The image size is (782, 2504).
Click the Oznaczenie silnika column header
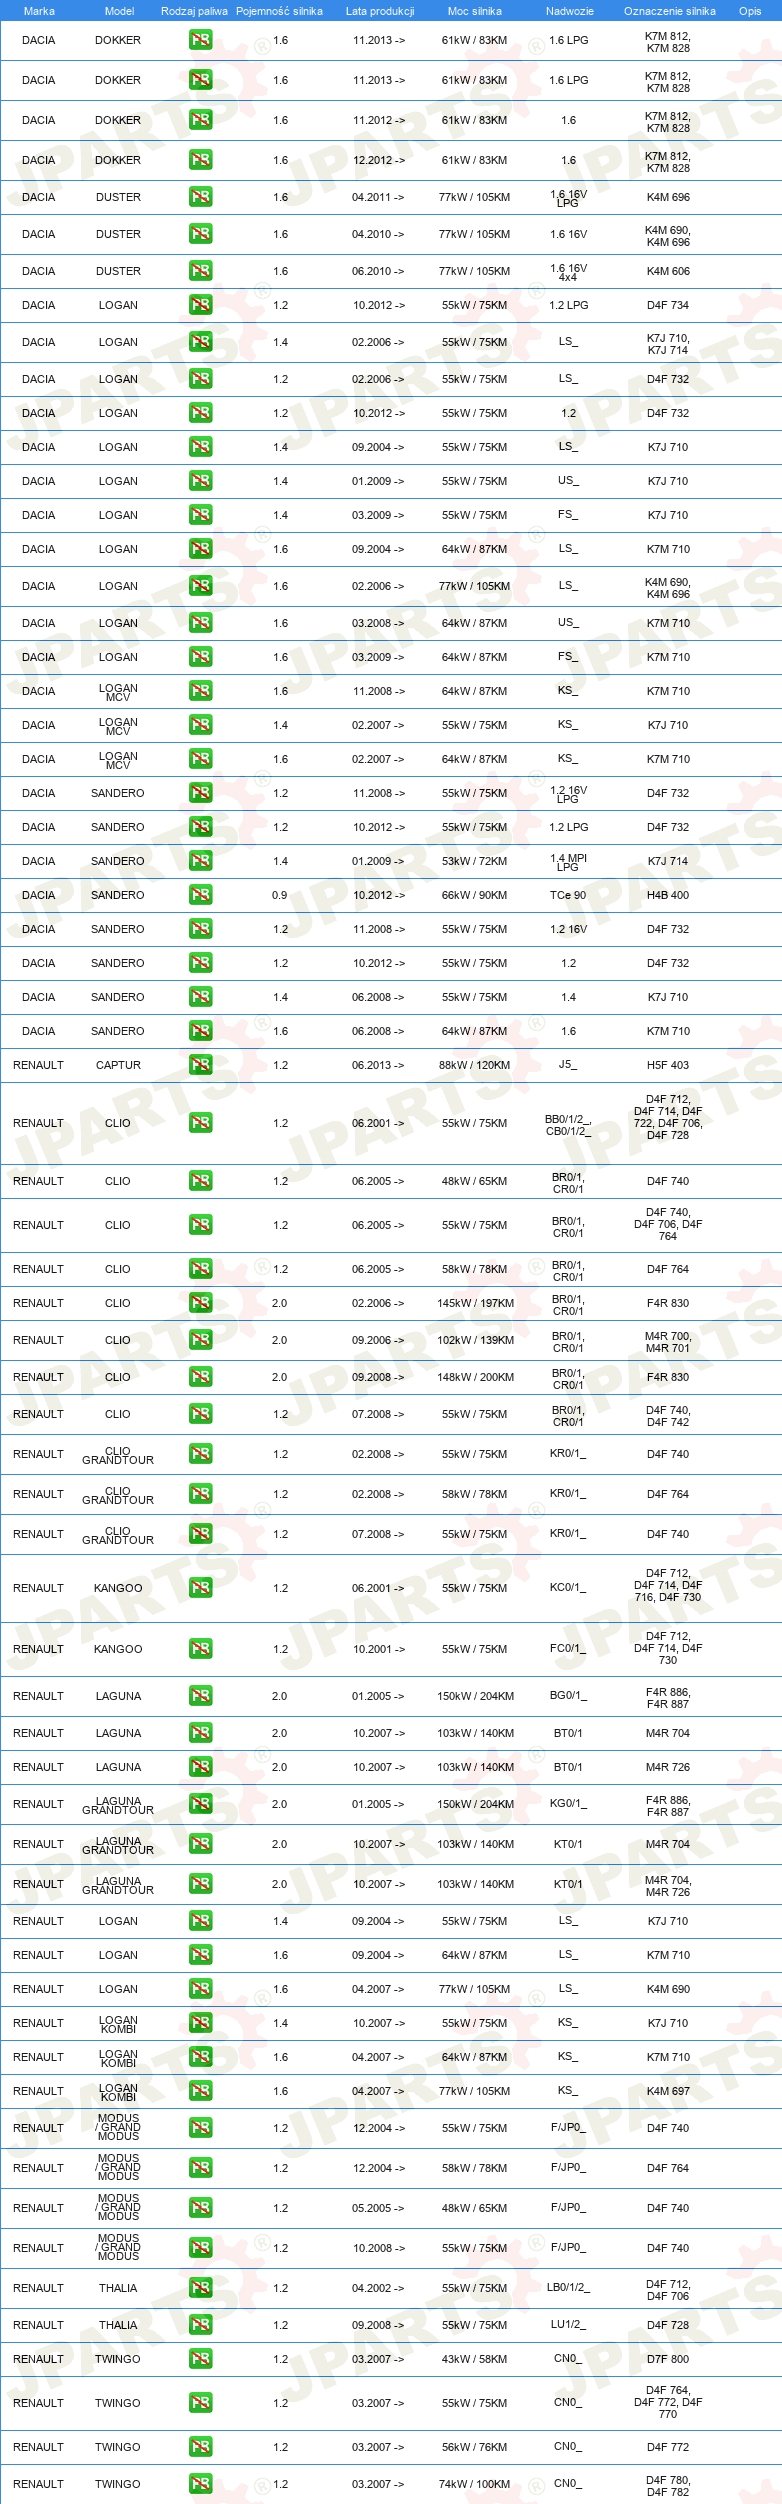click(x=669, y=11)
